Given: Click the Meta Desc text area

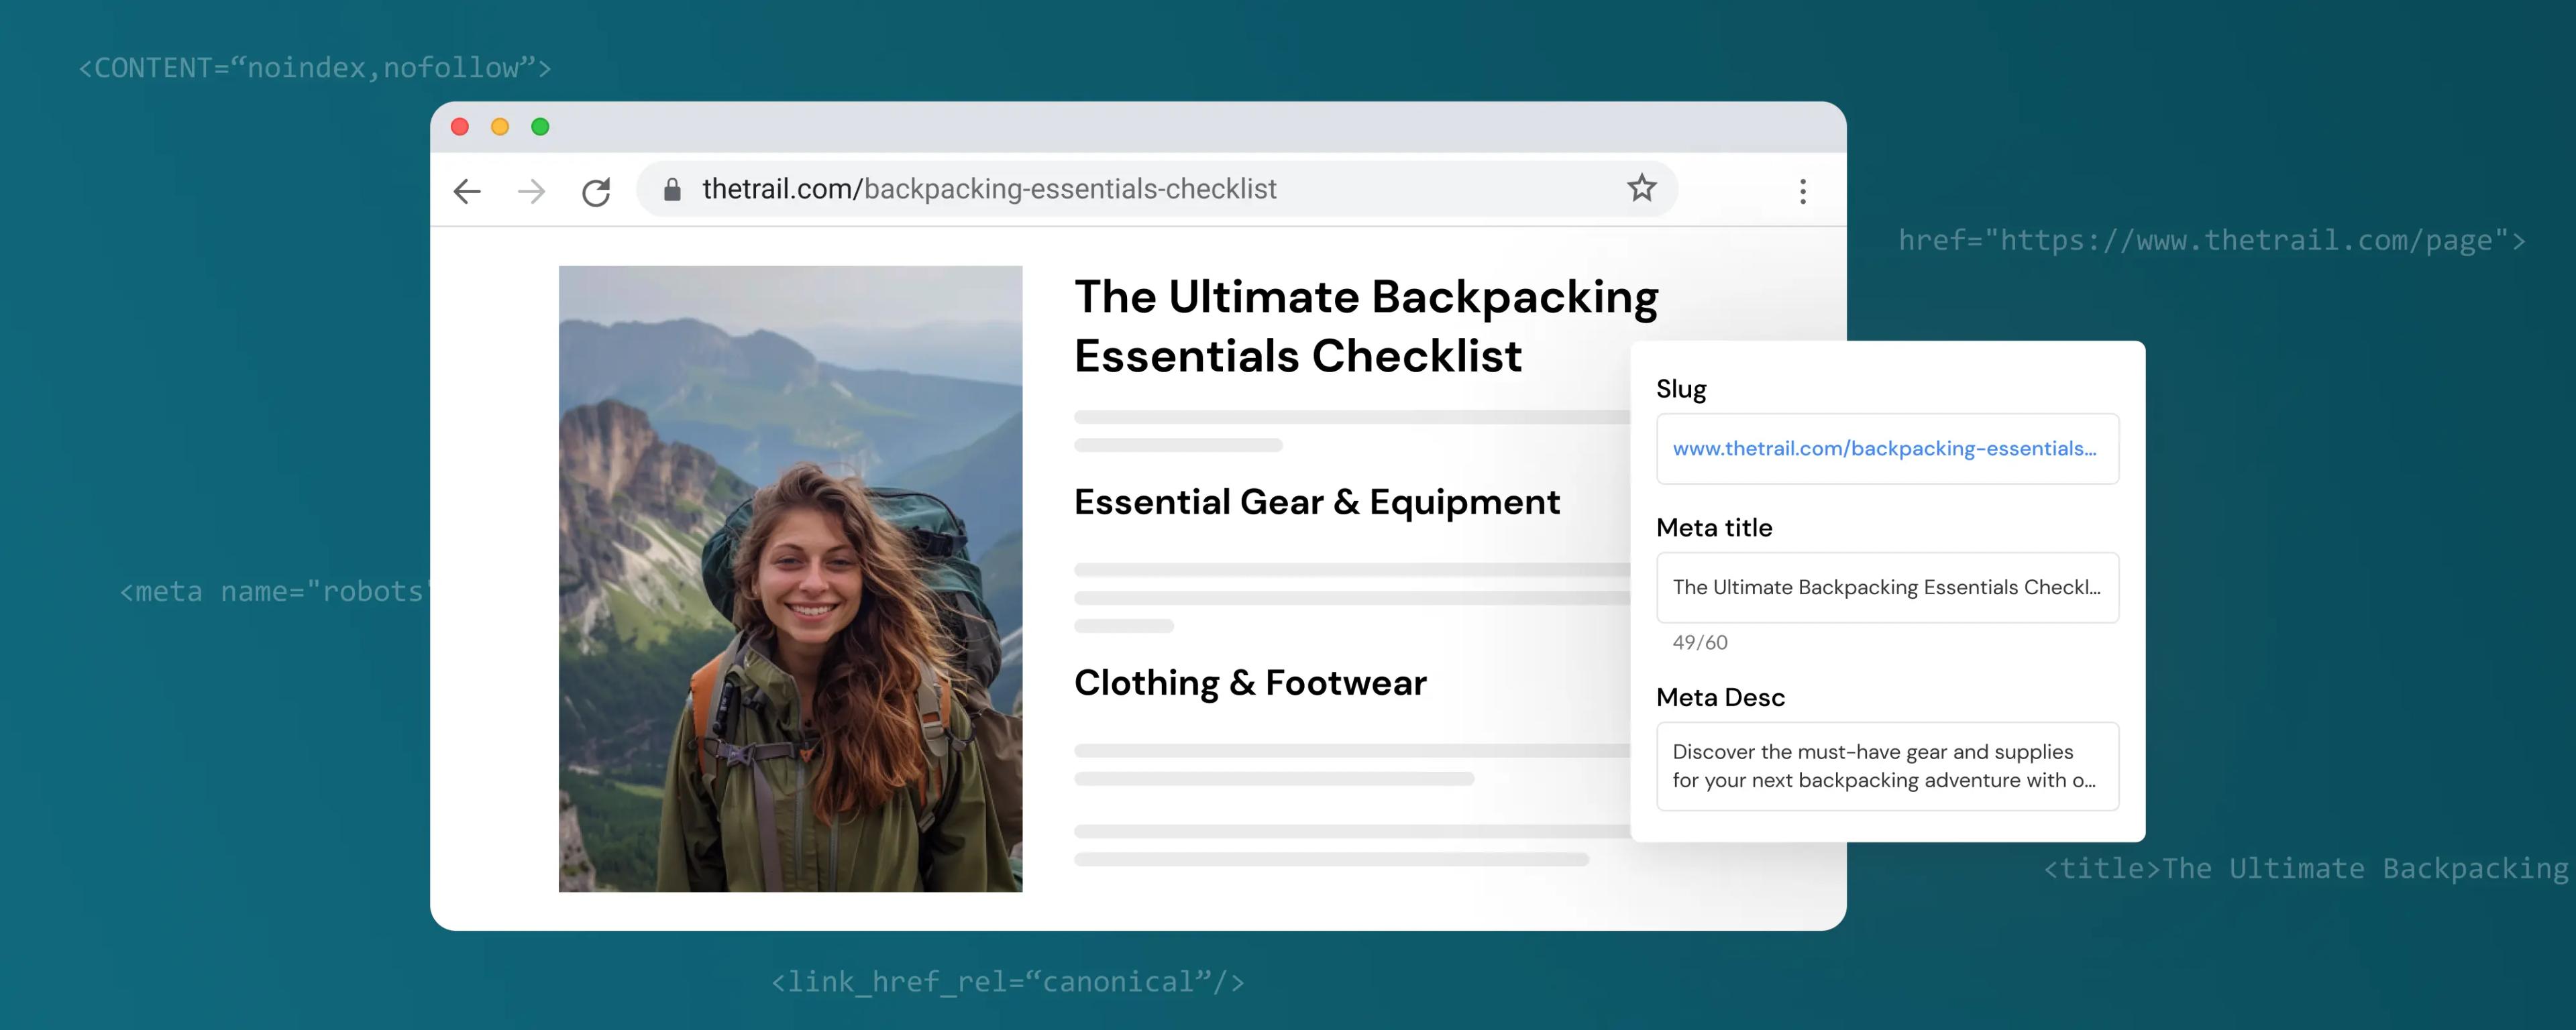Looking at the screenshot, I should (1887, 766).
